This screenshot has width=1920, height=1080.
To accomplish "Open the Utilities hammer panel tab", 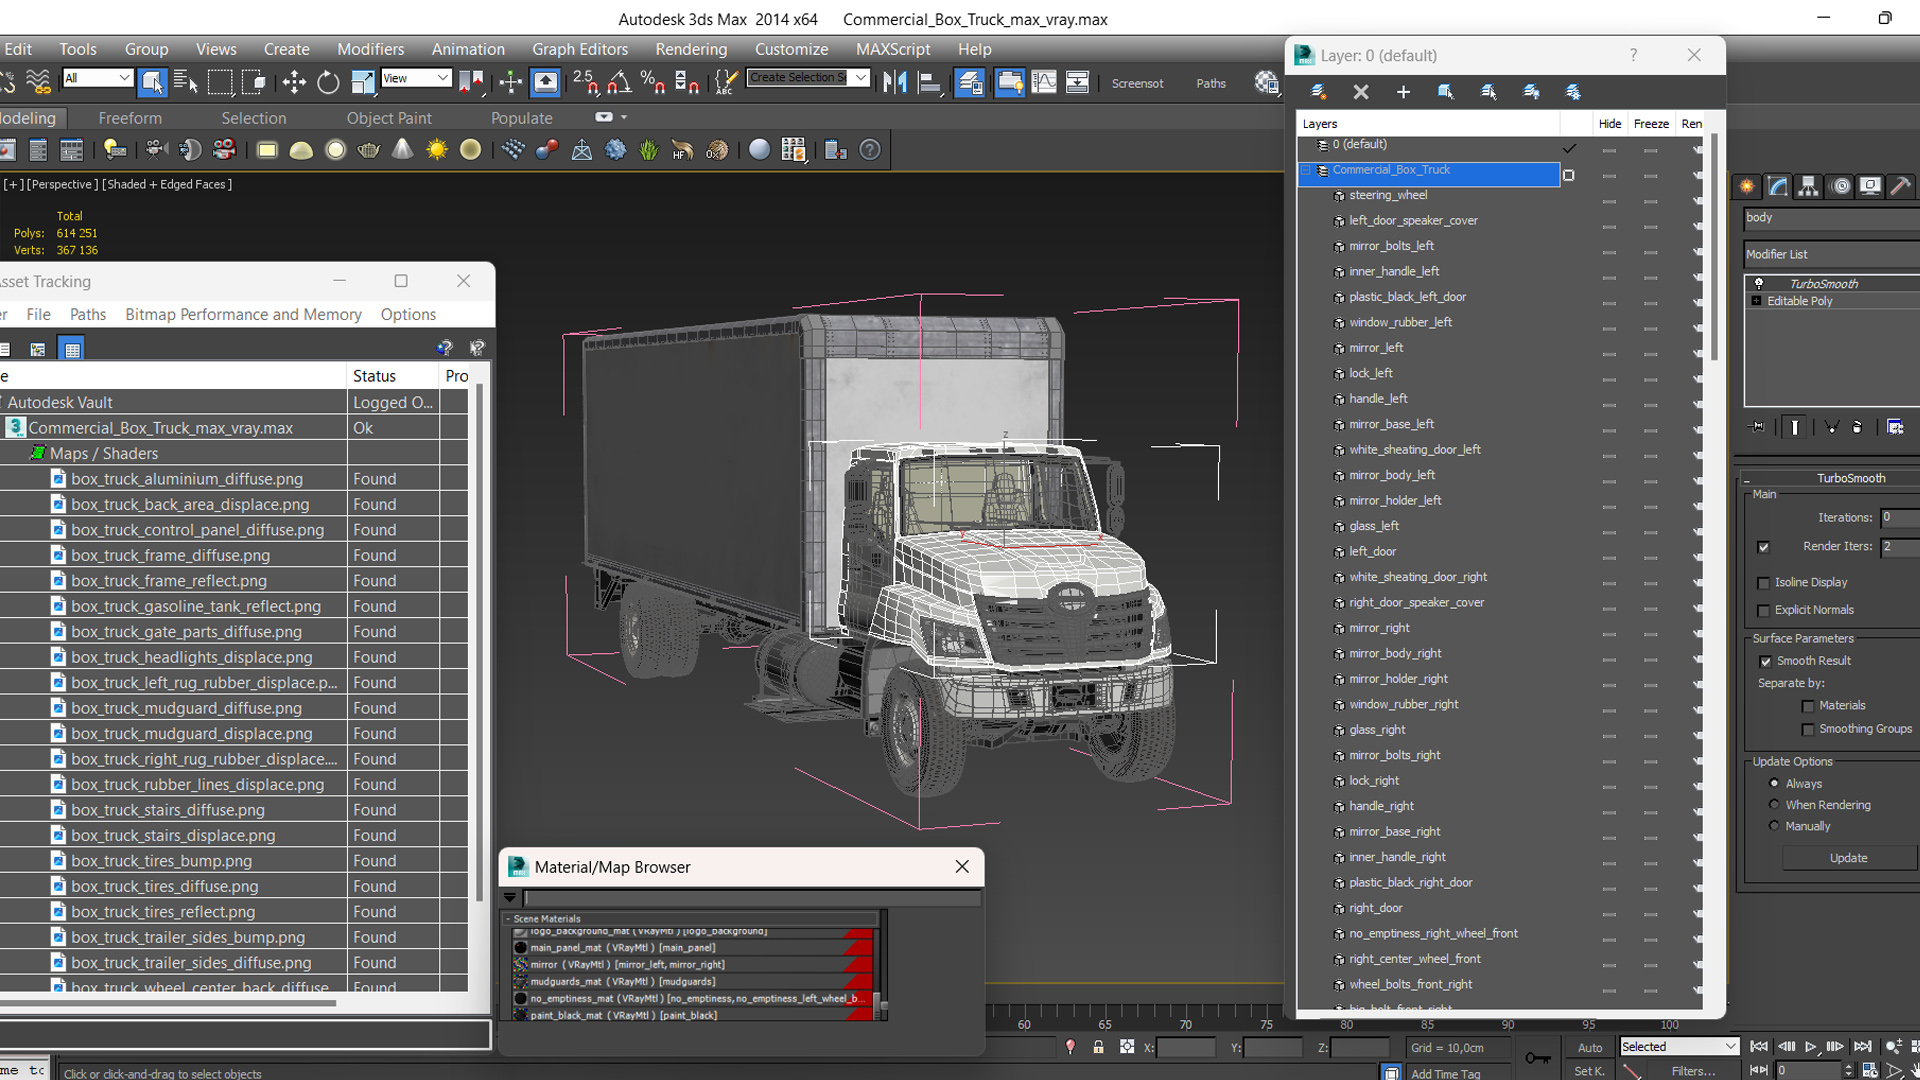I will pos(1901,186).
